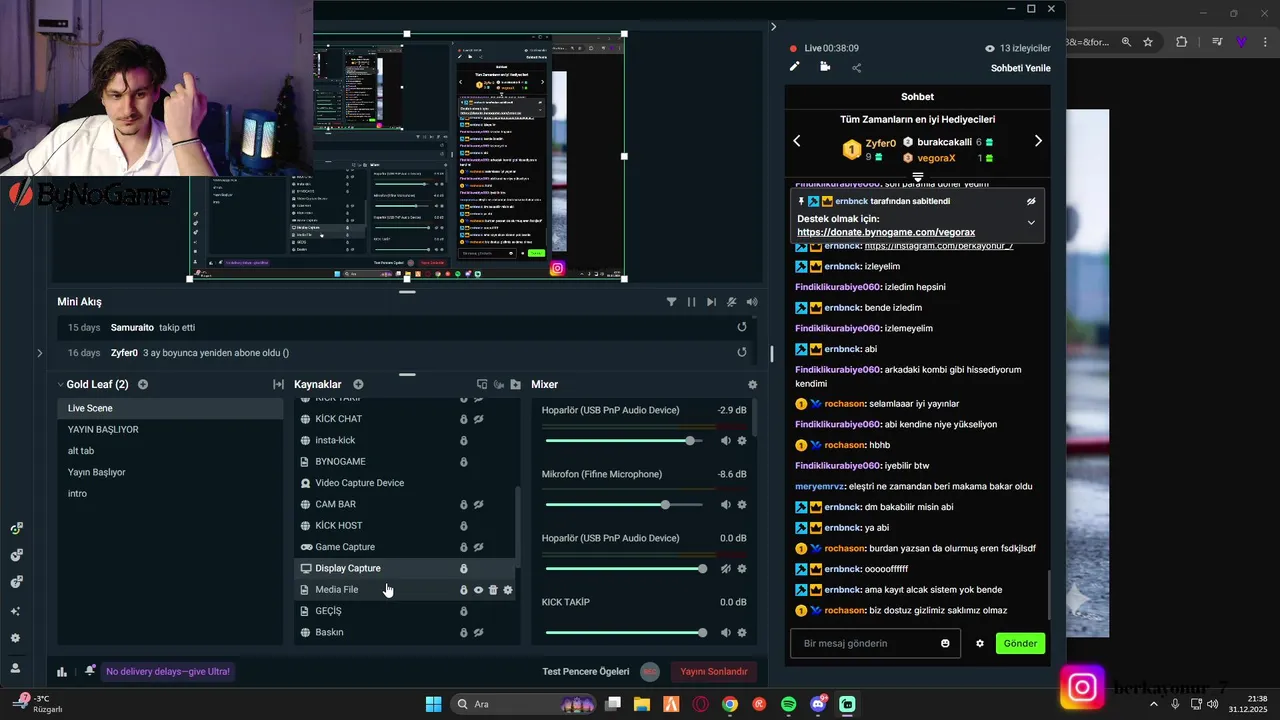The height and width of the screenshot is (720, 1280).
Task: Start recording with the REC button
Action: pyautogui.click(x=650, y=672)
